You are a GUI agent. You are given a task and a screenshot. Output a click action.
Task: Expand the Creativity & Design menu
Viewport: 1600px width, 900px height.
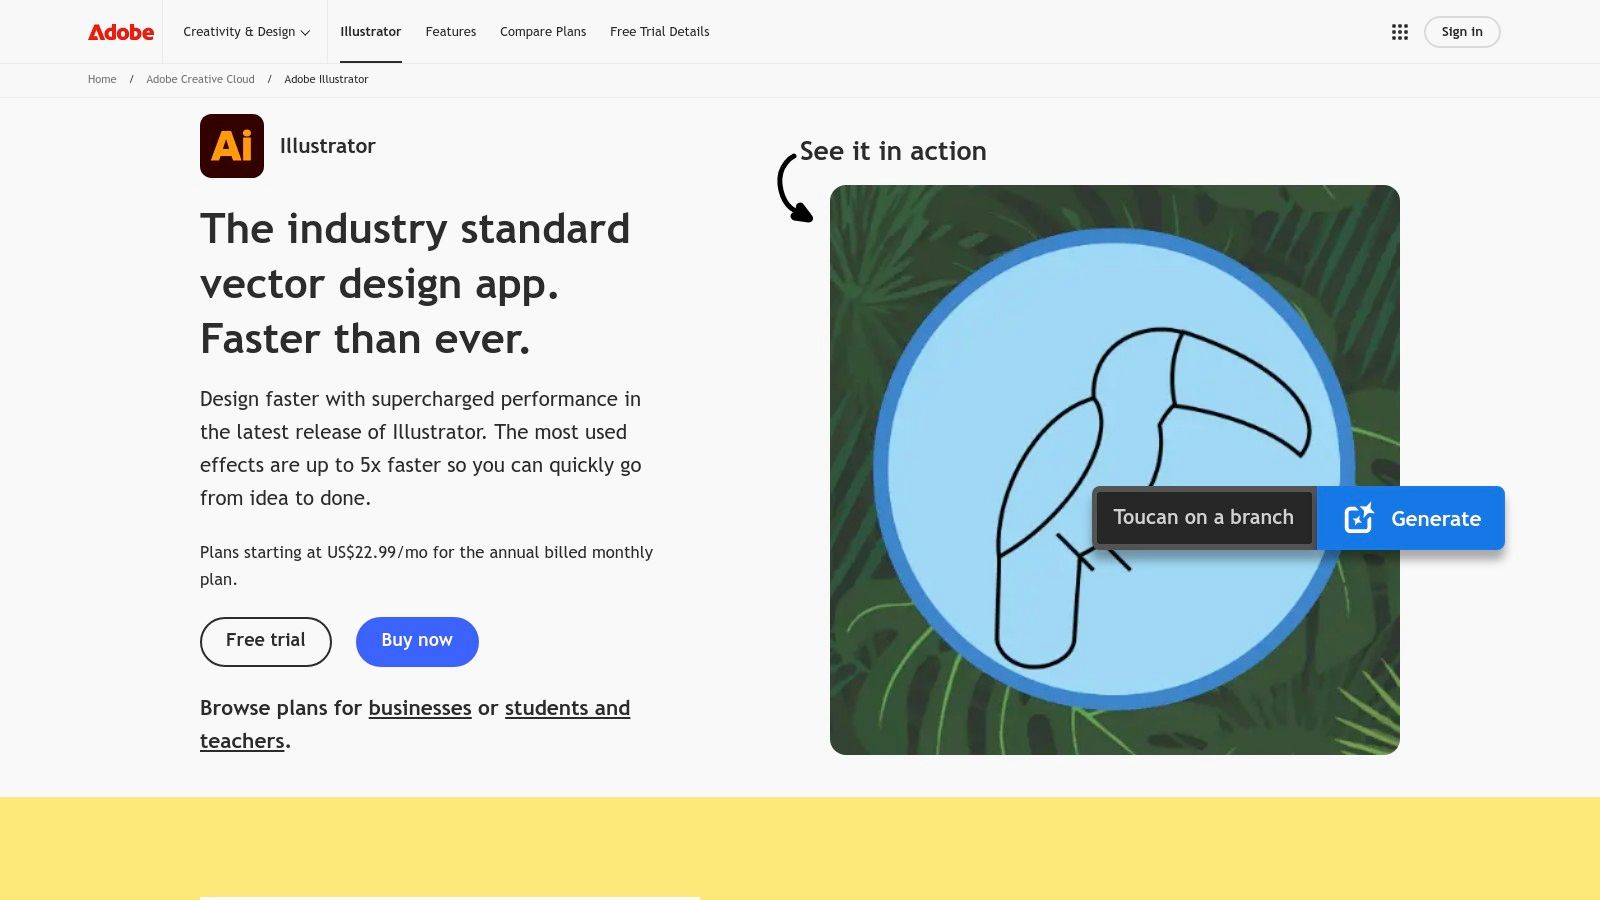(246, 32)
